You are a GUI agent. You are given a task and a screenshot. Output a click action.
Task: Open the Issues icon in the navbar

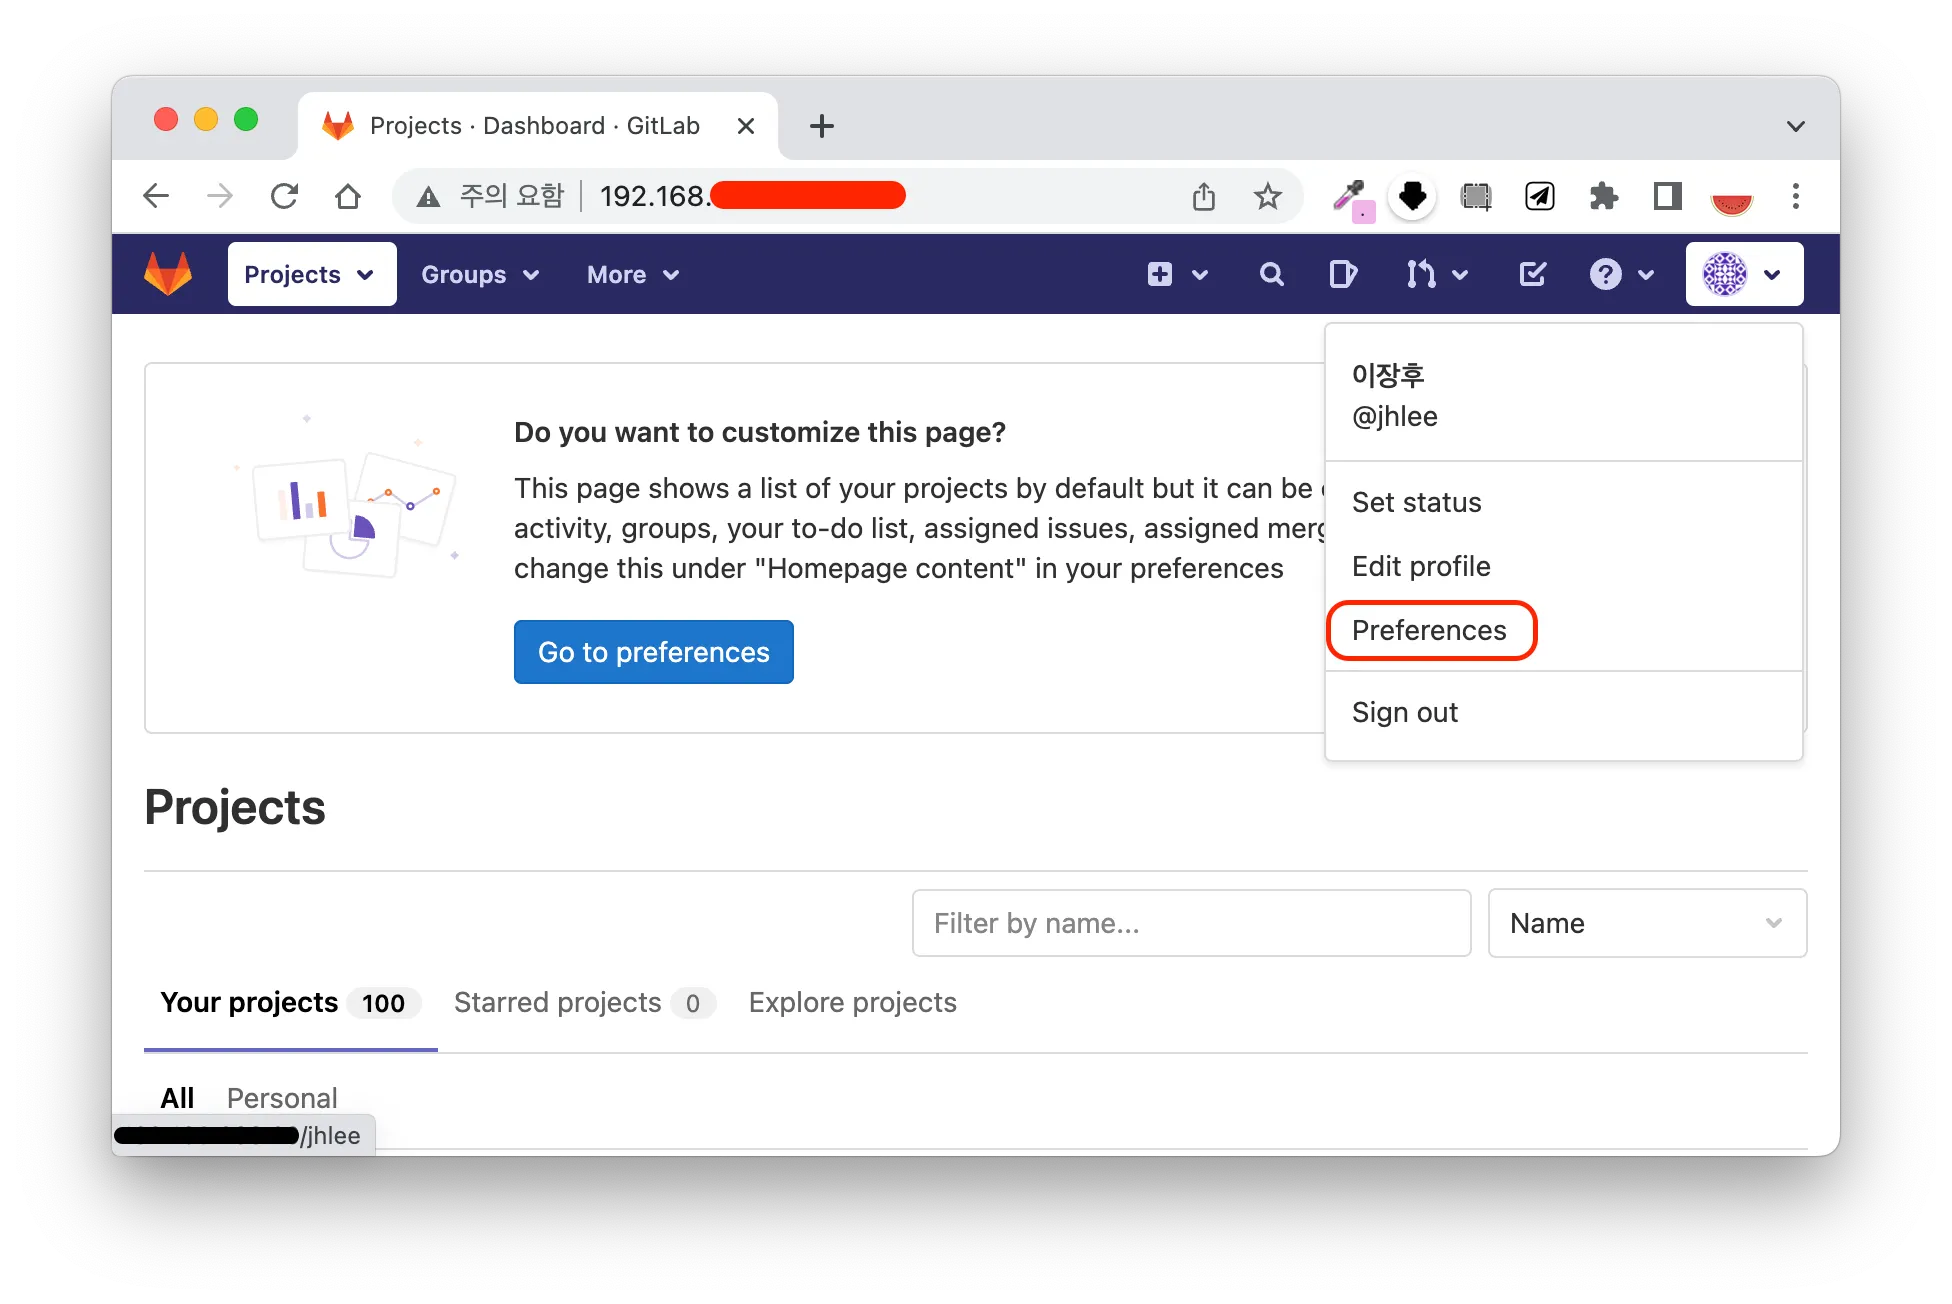(x=1342, y=274)
